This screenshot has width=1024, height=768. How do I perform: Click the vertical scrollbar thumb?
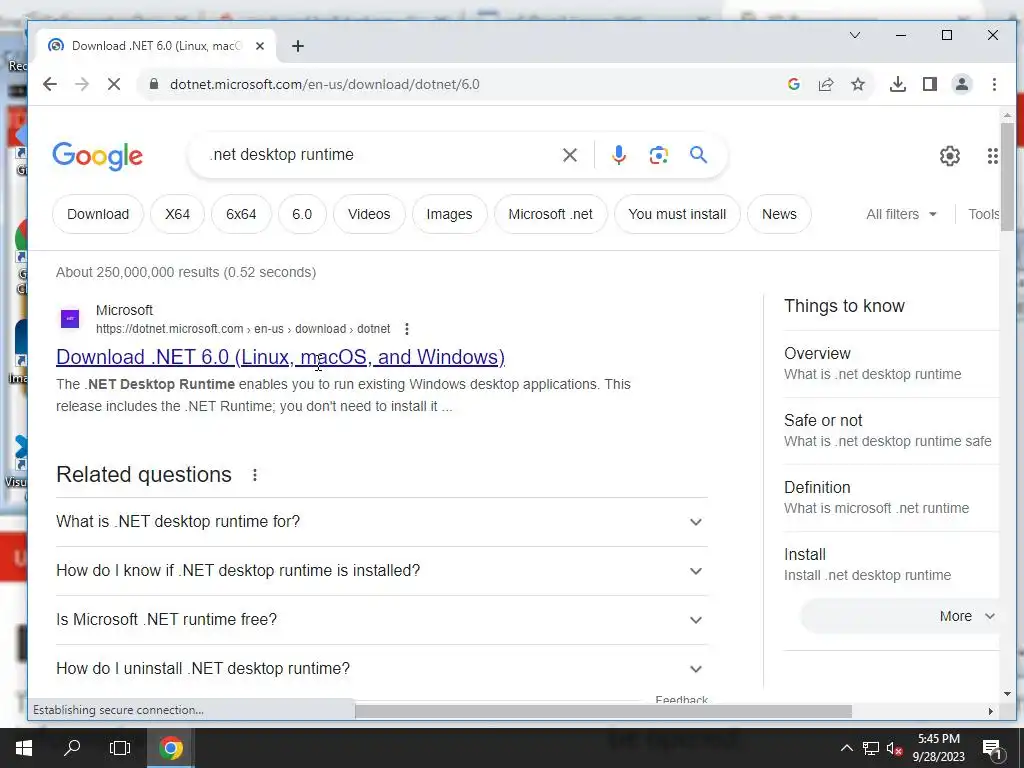[1007, 175]
